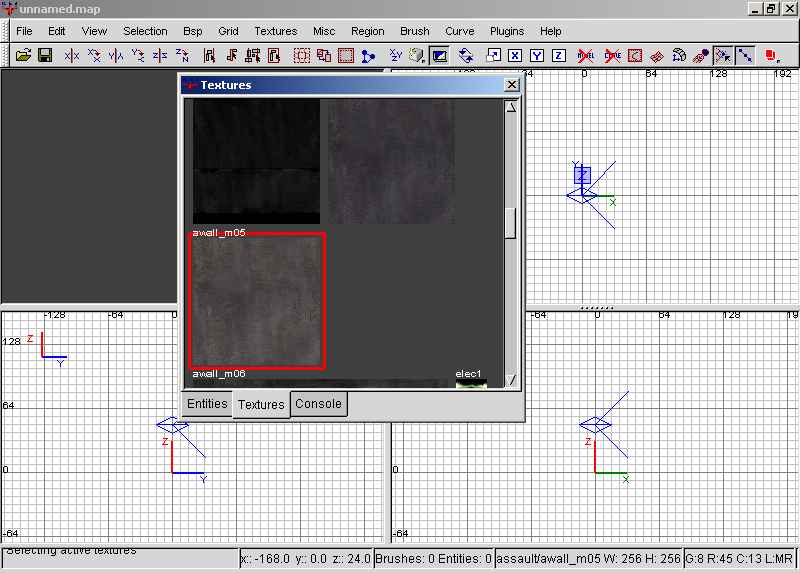
Task: Switch to the Entities tab
Action: tap(207, 404)
